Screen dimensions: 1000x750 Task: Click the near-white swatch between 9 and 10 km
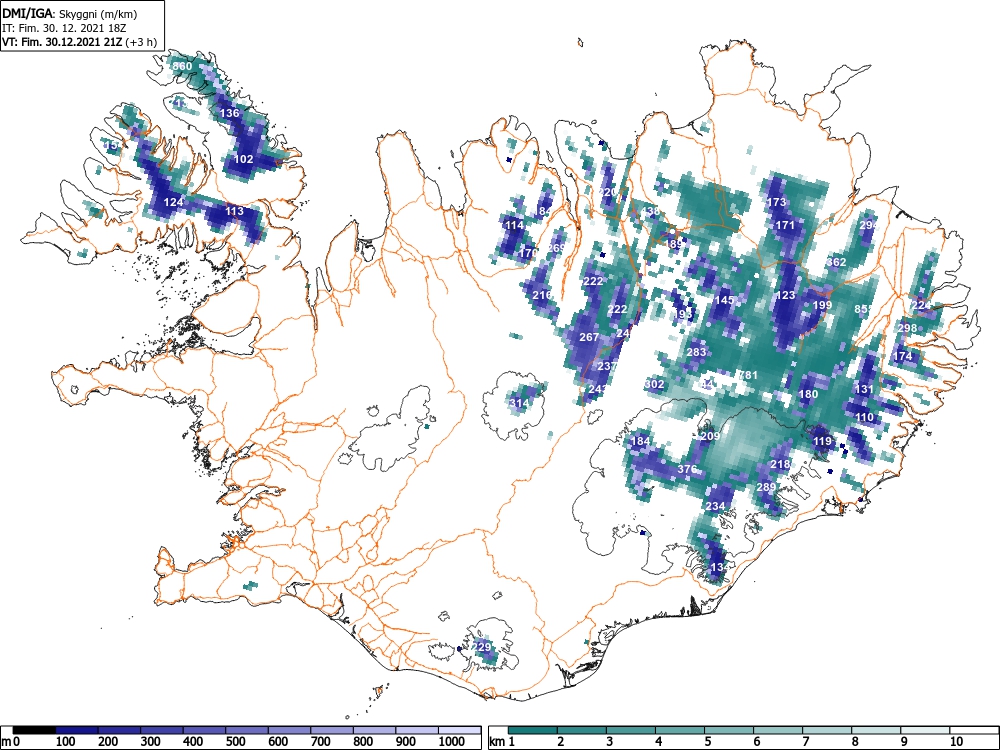tap(925, 730)
